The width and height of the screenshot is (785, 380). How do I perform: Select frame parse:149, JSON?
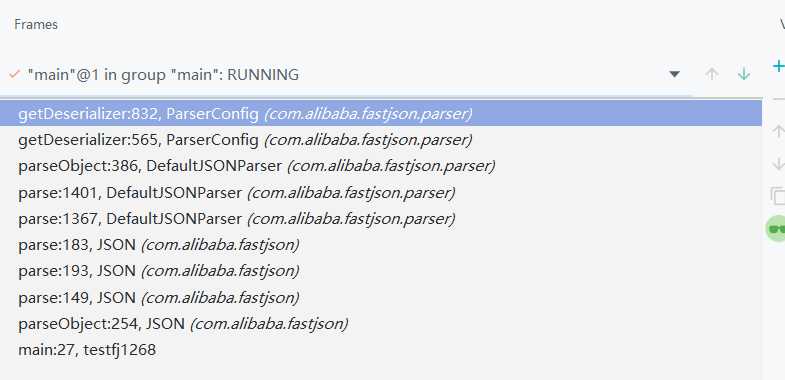click(381, 297)
